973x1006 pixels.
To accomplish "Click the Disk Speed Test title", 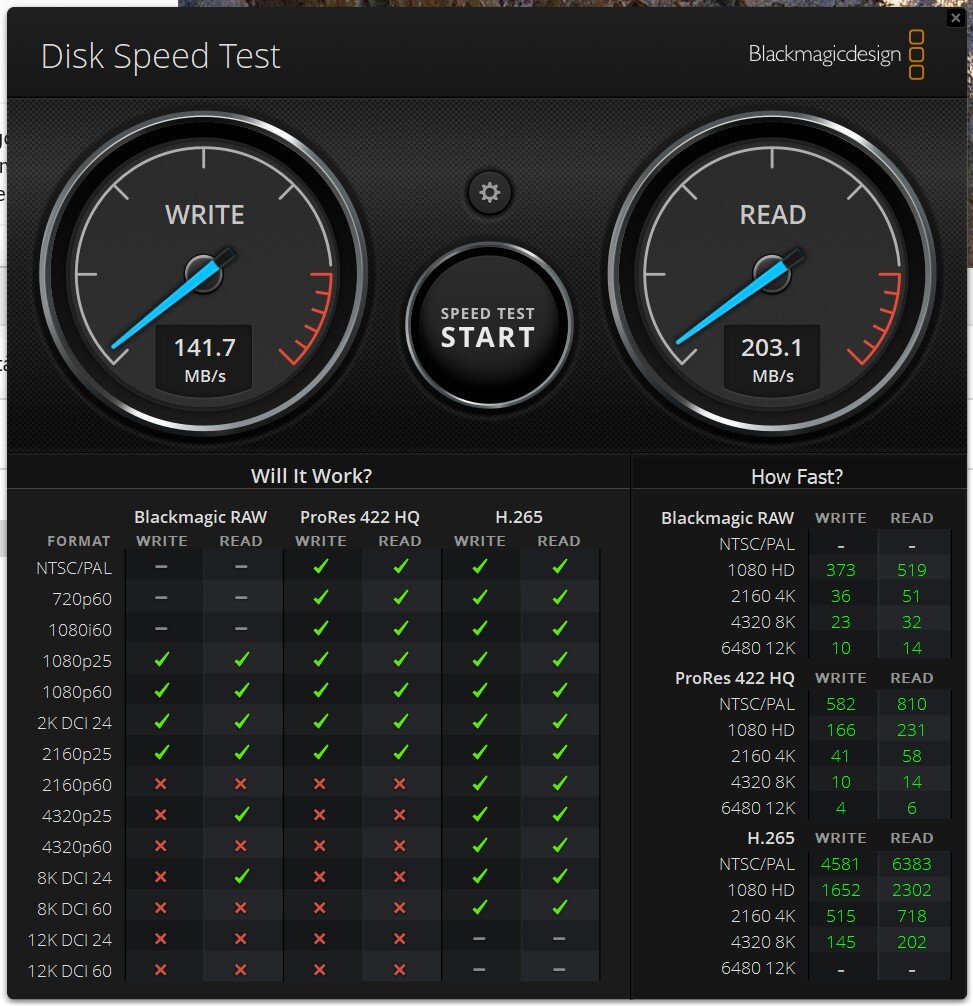I will click(160, 56).
